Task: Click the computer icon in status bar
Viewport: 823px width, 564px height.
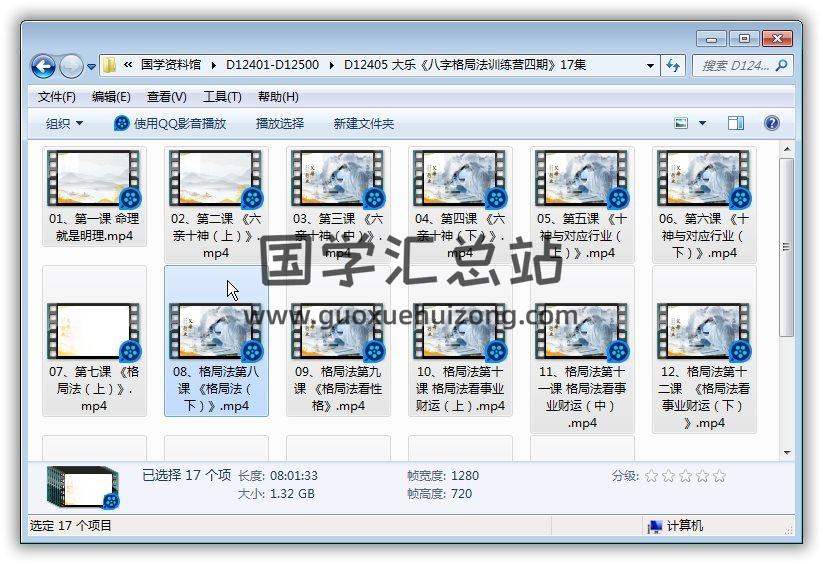Action: (x=654, y=526)
